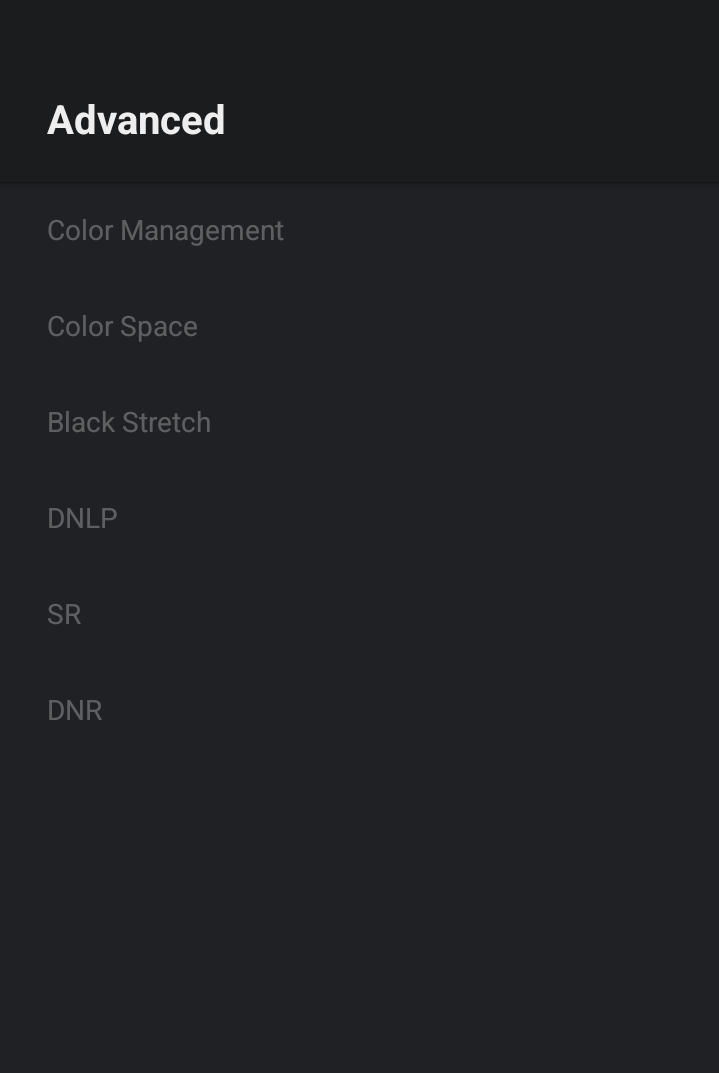Click the Advanced header title

[136, 121]
